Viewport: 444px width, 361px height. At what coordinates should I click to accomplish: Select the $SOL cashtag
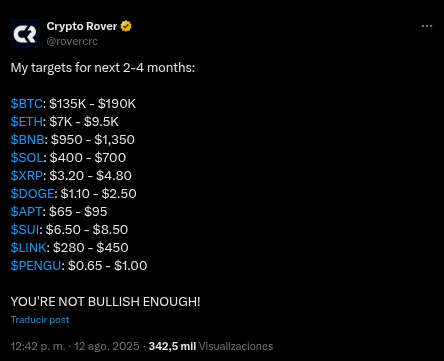(27, 158)
